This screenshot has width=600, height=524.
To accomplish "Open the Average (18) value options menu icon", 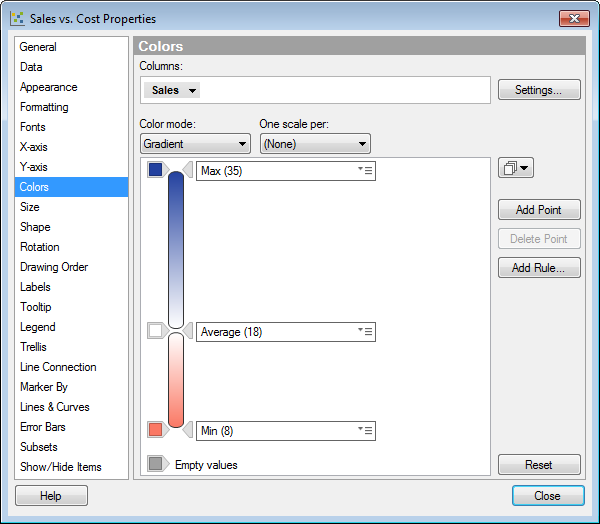I will tap(365, 331).
